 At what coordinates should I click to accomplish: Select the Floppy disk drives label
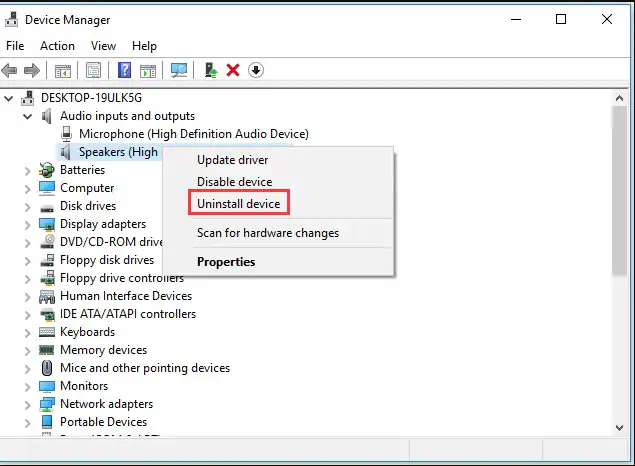[x=107, y=260]
